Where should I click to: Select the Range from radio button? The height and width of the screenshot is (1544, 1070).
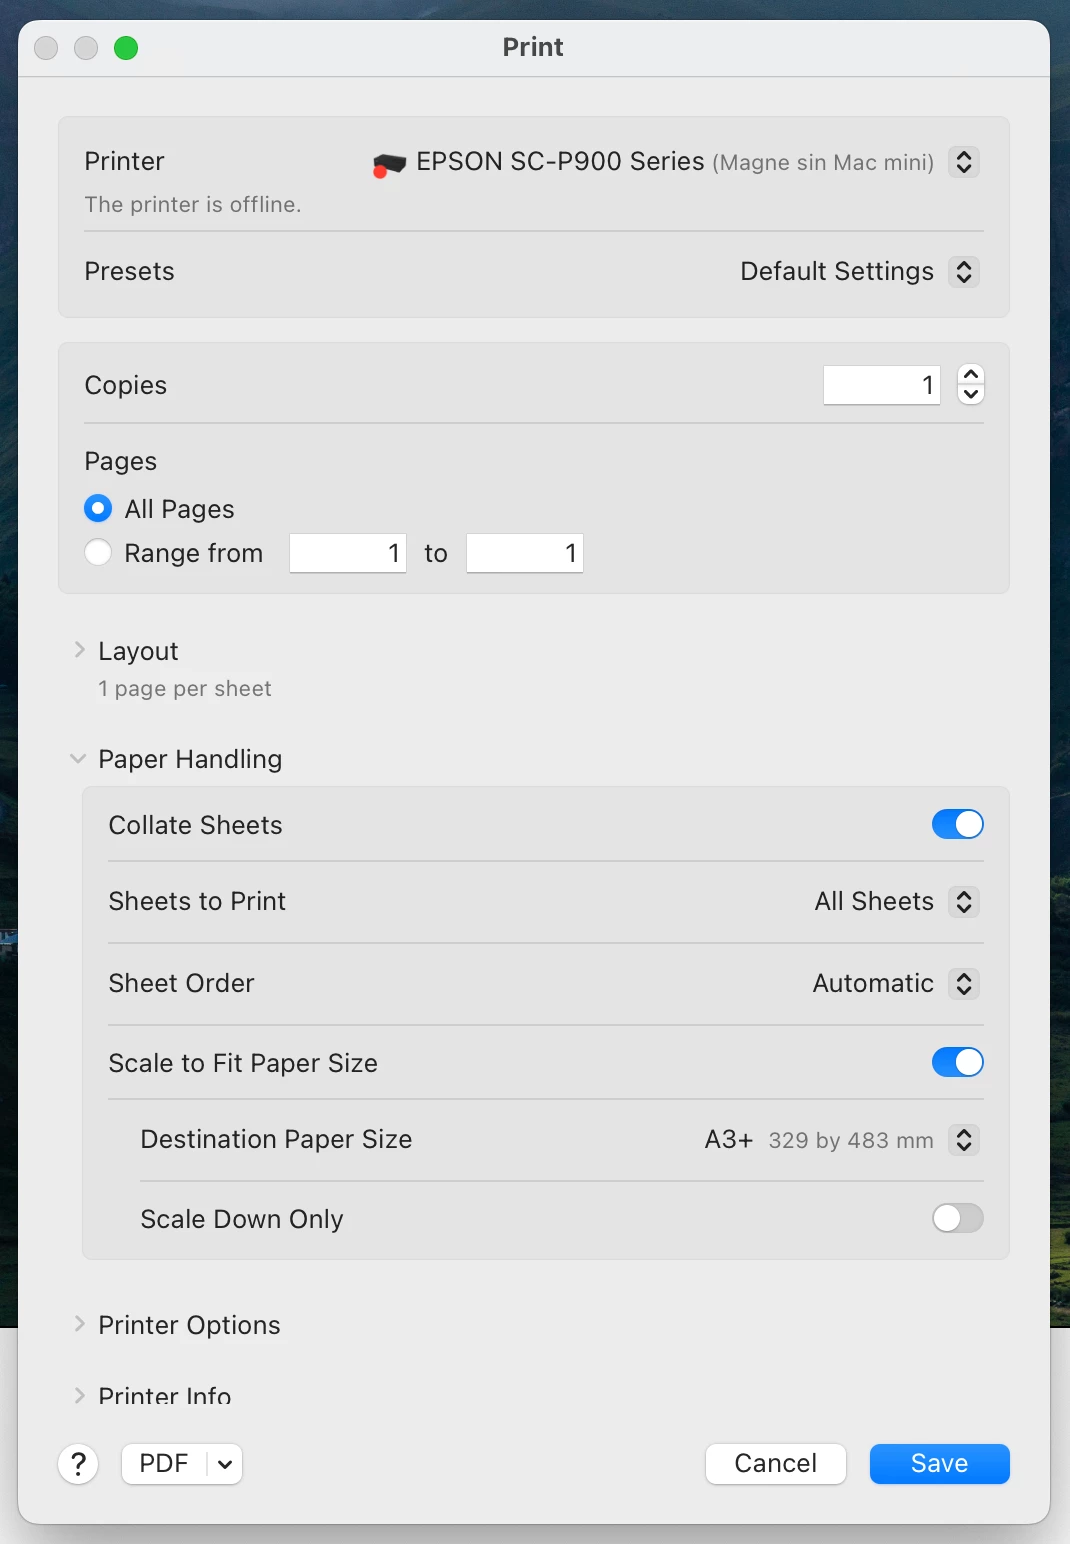pyautogui.click(x=98, y=553)
